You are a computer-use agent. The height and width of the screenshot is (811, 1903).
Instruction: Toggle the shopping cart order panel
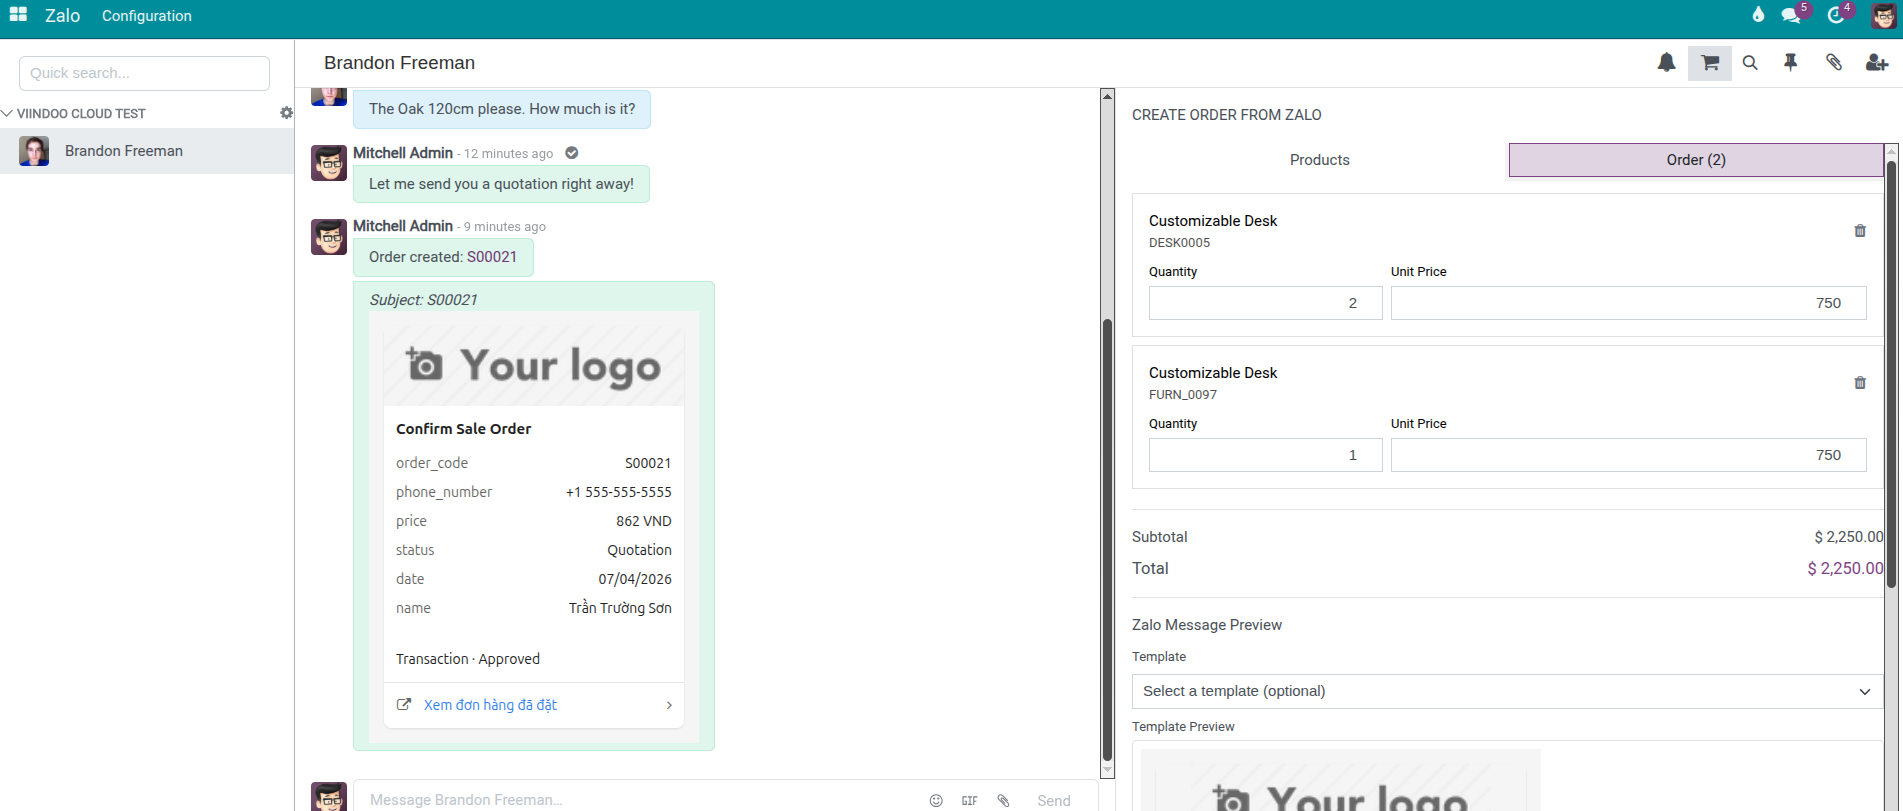pos(1710,63)
